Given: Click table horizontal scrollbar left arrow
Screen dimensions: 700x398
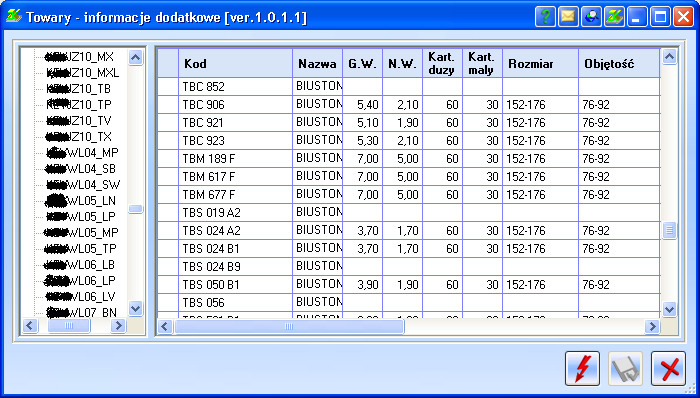Looking at the screenshot, I should click(x=165, y=327).
